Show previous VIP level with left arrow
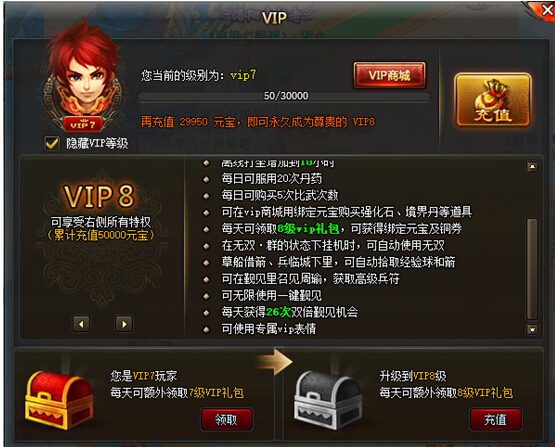Image resolution: width=555 pixels, height=447 pixels. click(81, 324)
